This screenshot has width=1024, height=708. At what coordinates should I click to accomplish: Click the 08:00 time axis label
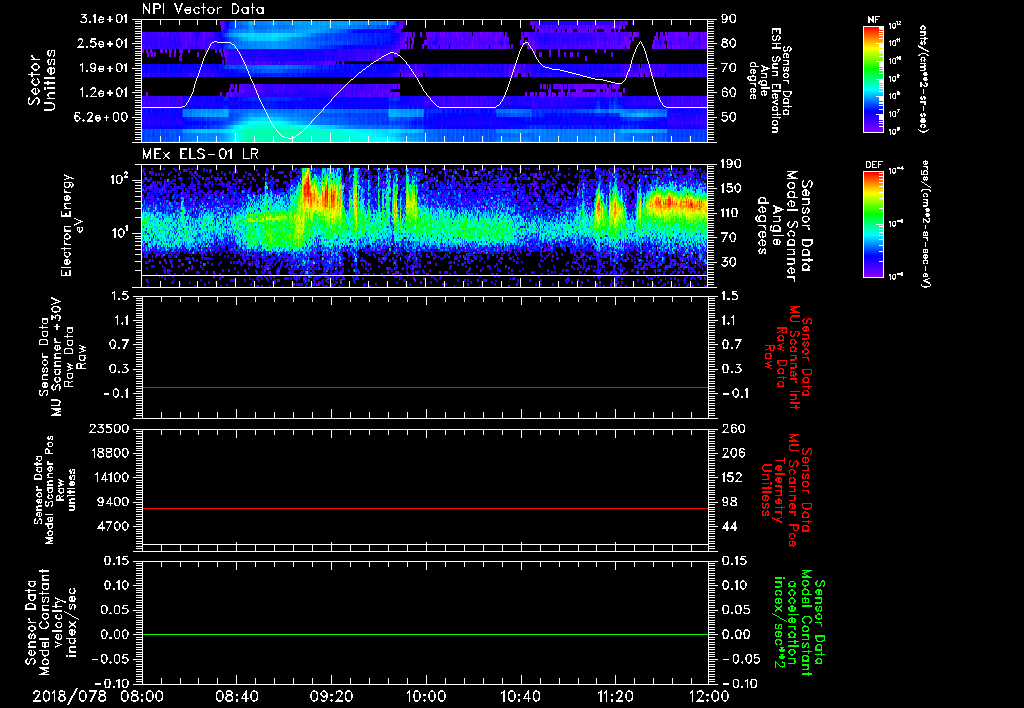click(142, 696)
